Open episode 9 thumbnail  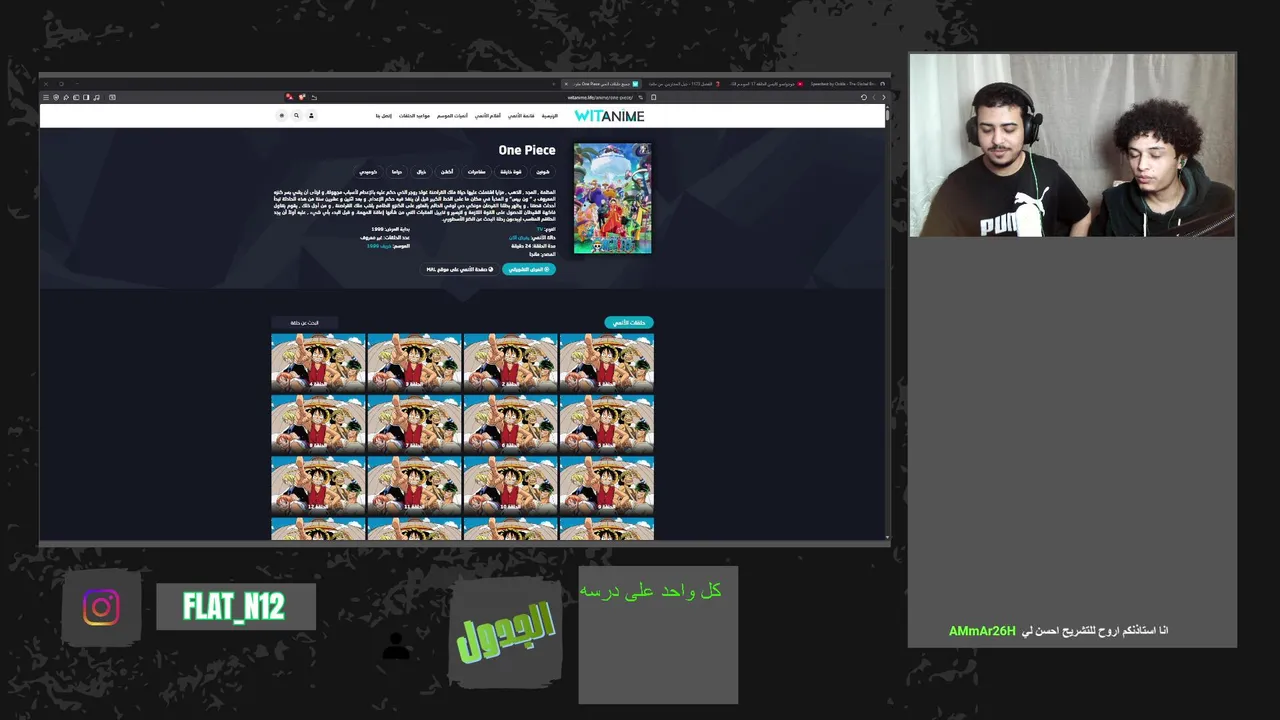pos(607,485)
